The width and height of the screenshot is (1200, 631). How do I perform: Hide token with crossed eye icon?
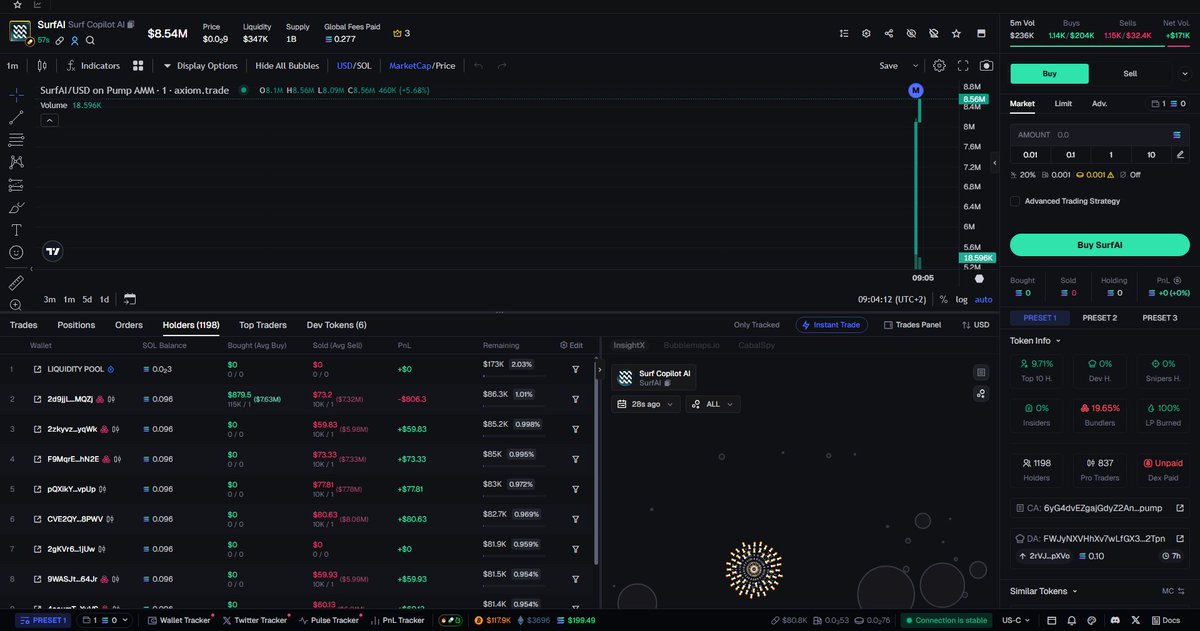(911, 33)
